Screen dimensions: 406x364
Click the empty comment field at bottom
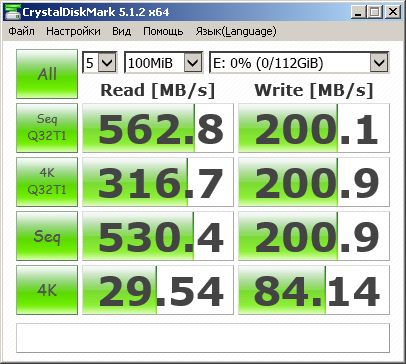point(203,338)
